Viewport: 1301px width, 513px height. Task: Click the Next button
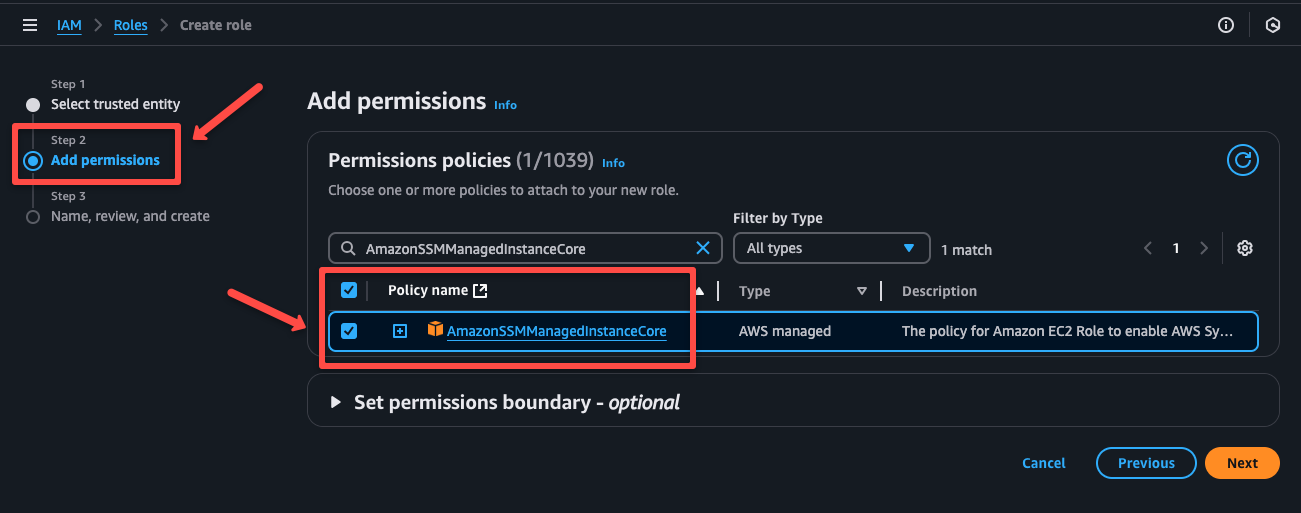[1242, 463]
